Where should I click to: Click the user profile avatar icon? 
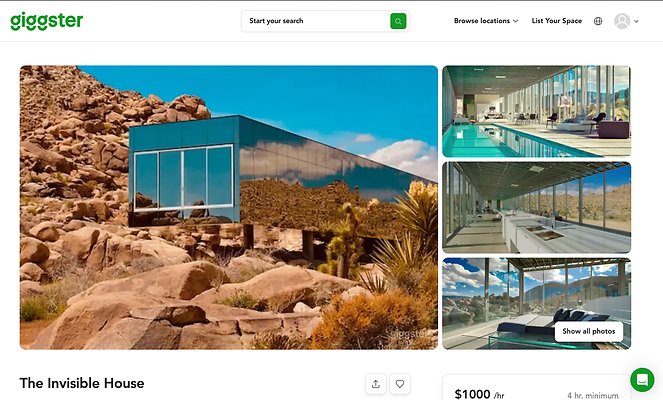[x=622, y=21]
